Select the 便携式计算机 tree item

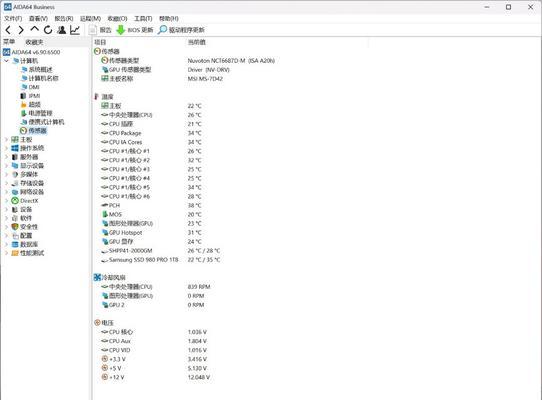(x=46, y=122)
